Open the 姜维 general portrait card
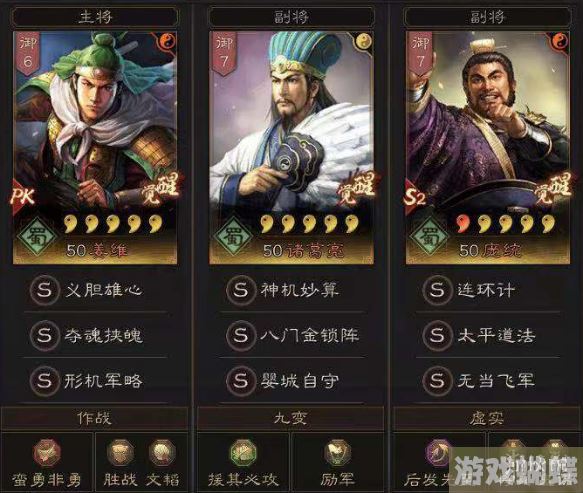583x493 pixels. [95, 148]
